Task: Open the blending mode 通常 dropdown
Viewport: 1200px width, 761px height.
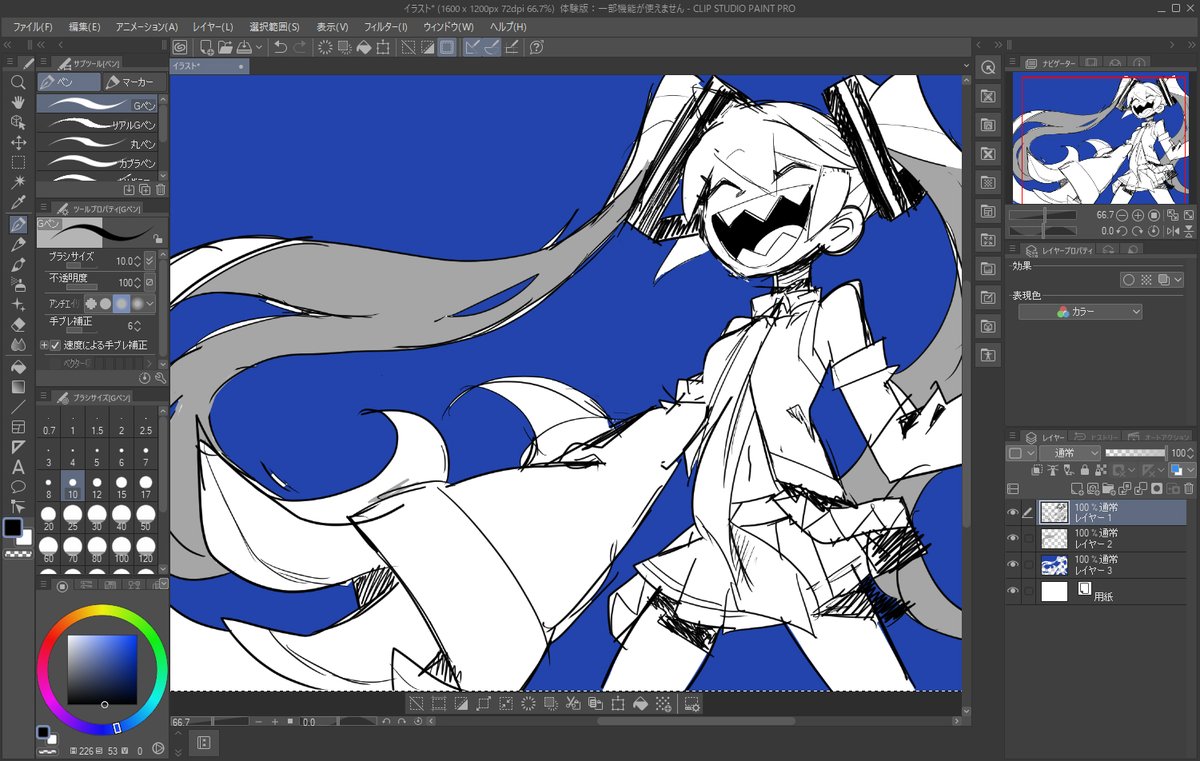Action: 1069,453
